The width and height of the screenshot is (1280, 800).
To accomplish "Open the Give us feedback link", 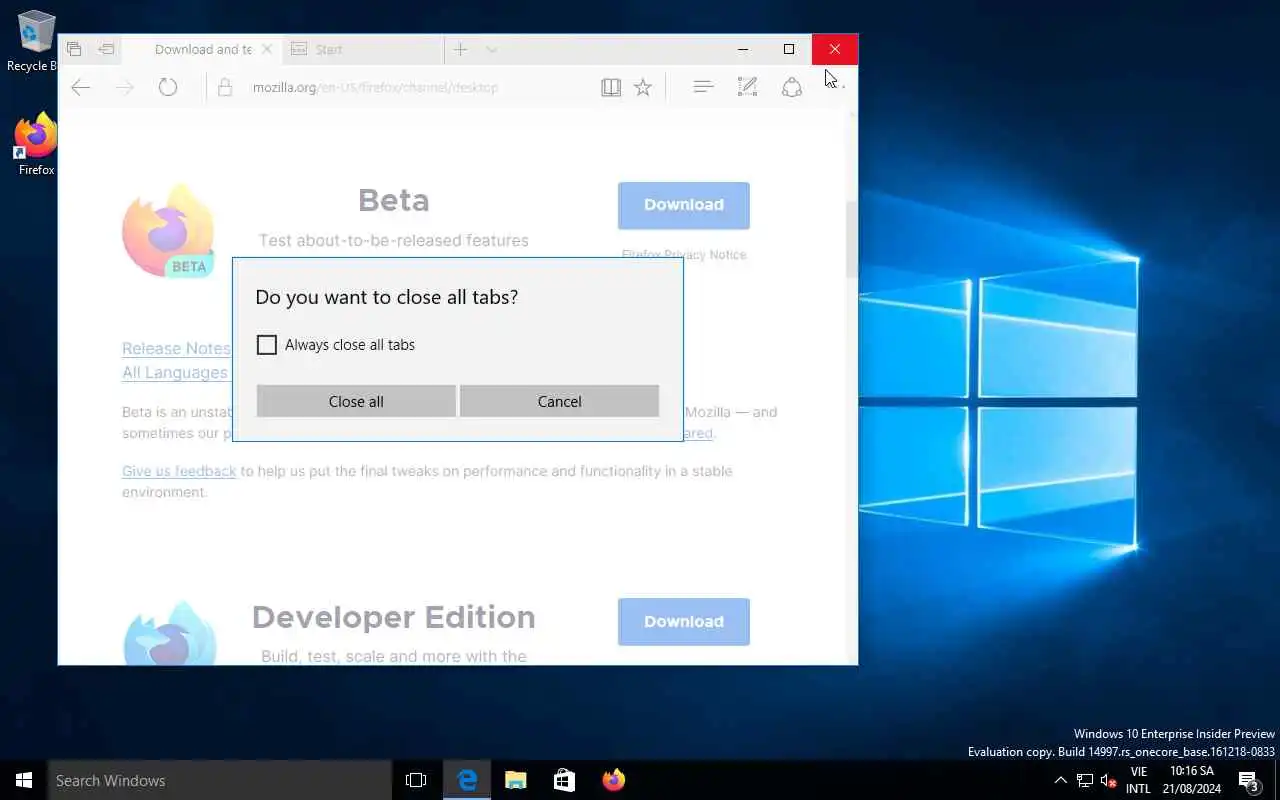I will click(x=179, y=471).
